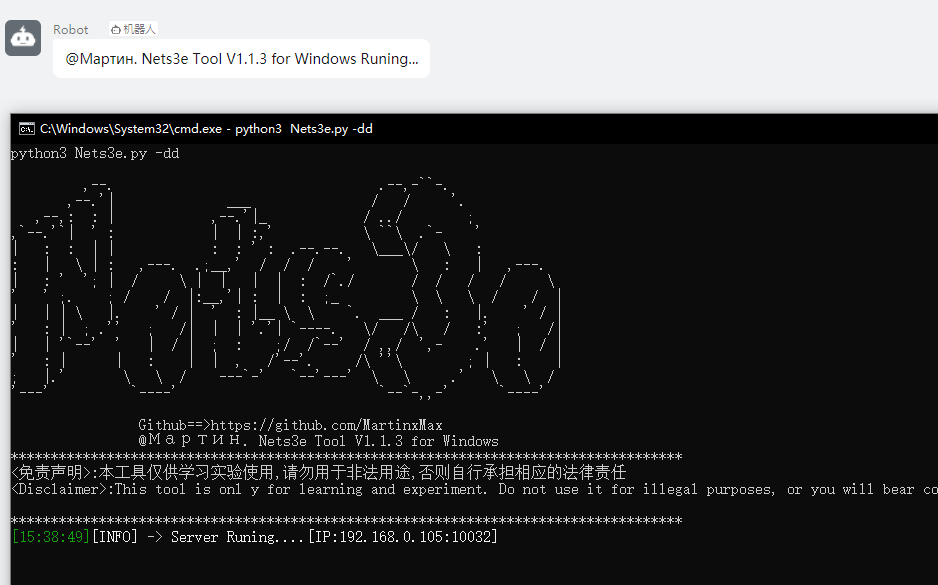Click the green 15:38:49 timestamp
Screen dimensions: 938x585
(51, 537)
